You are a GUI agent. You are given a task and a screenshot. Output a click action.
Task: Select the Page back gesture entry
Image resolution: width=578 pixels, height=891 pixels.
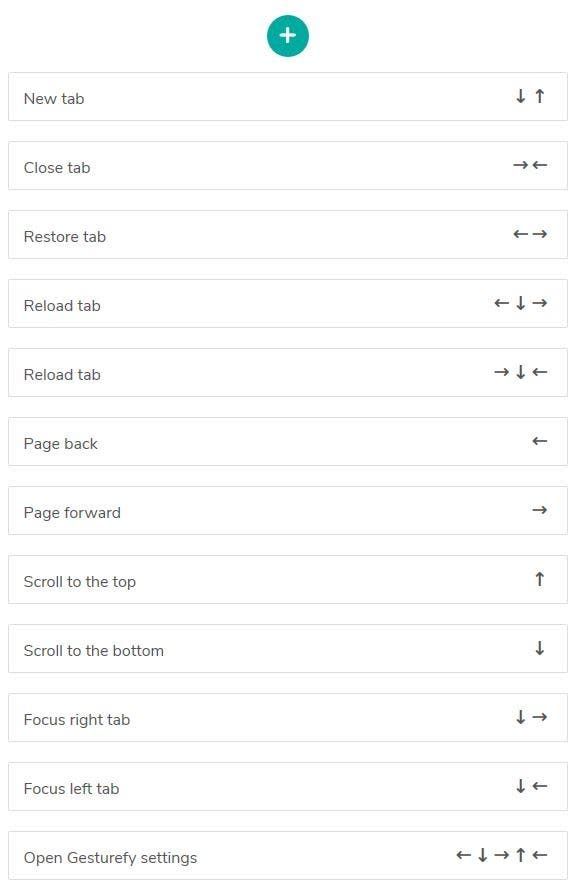point(288,442)
